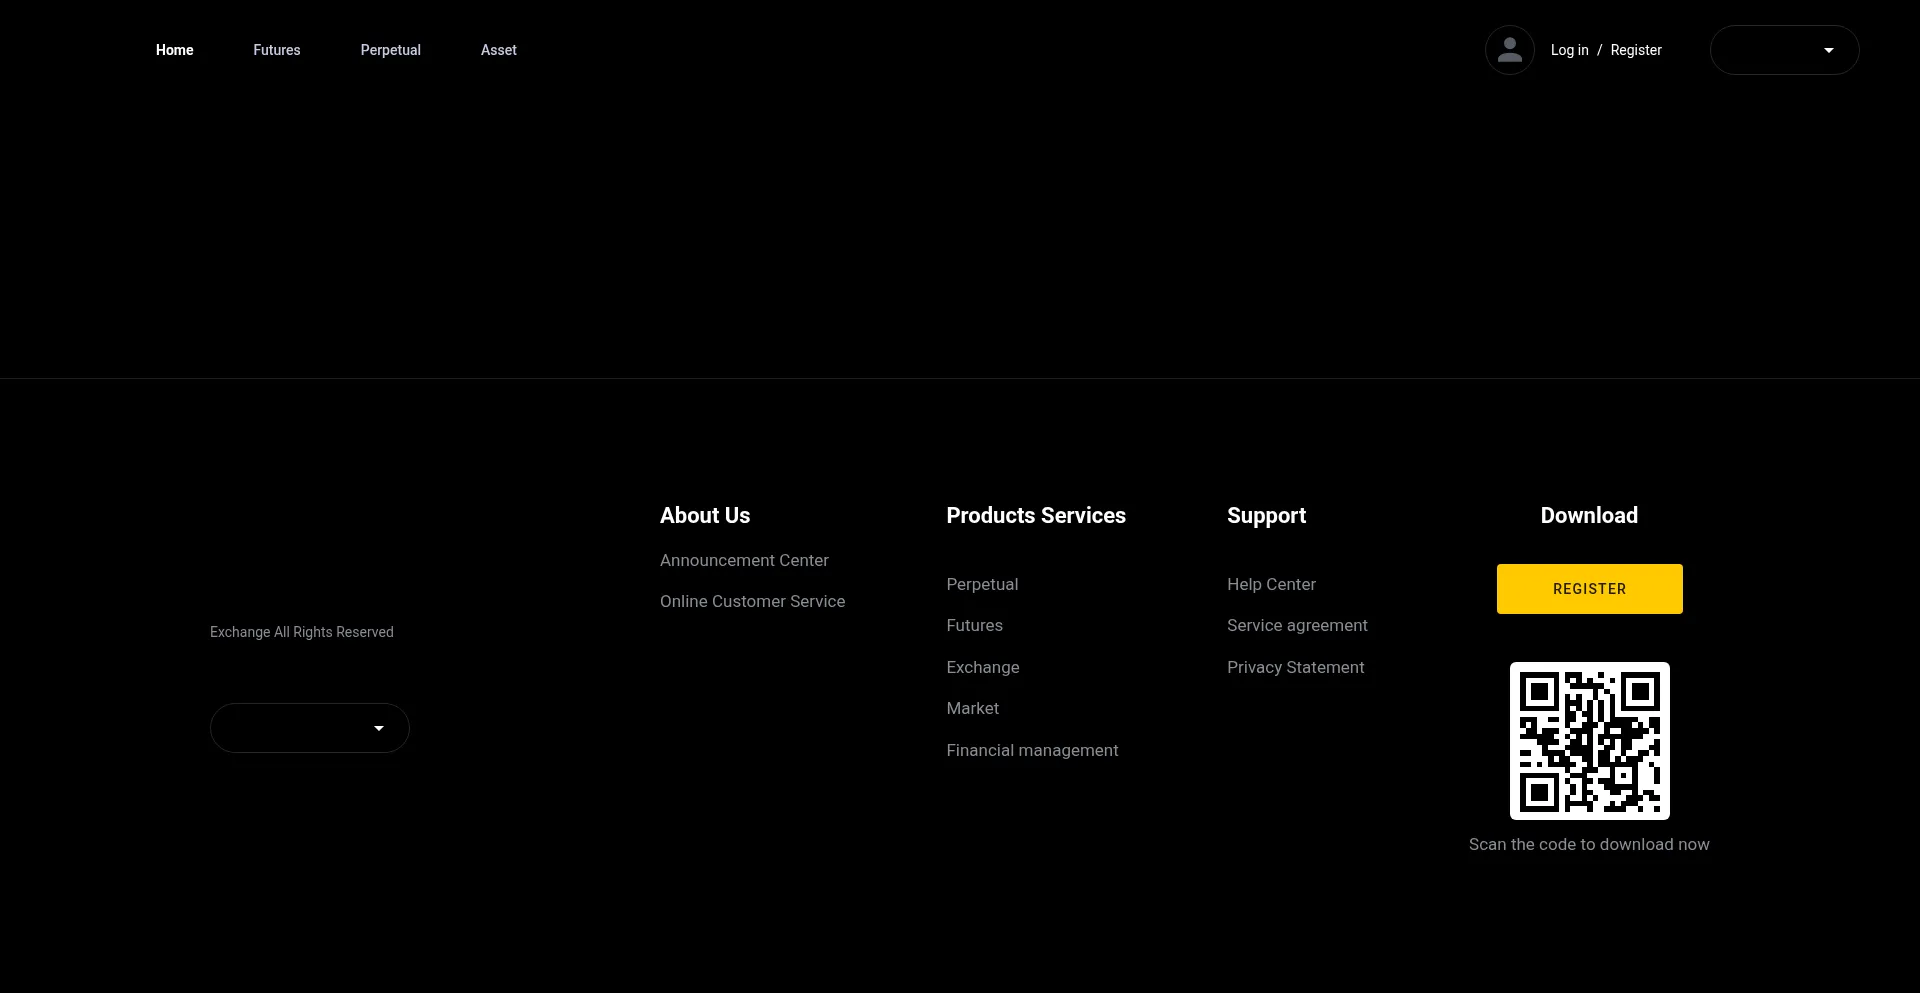
Task: Open the header language dropdown
Action: click(1784, 50)
